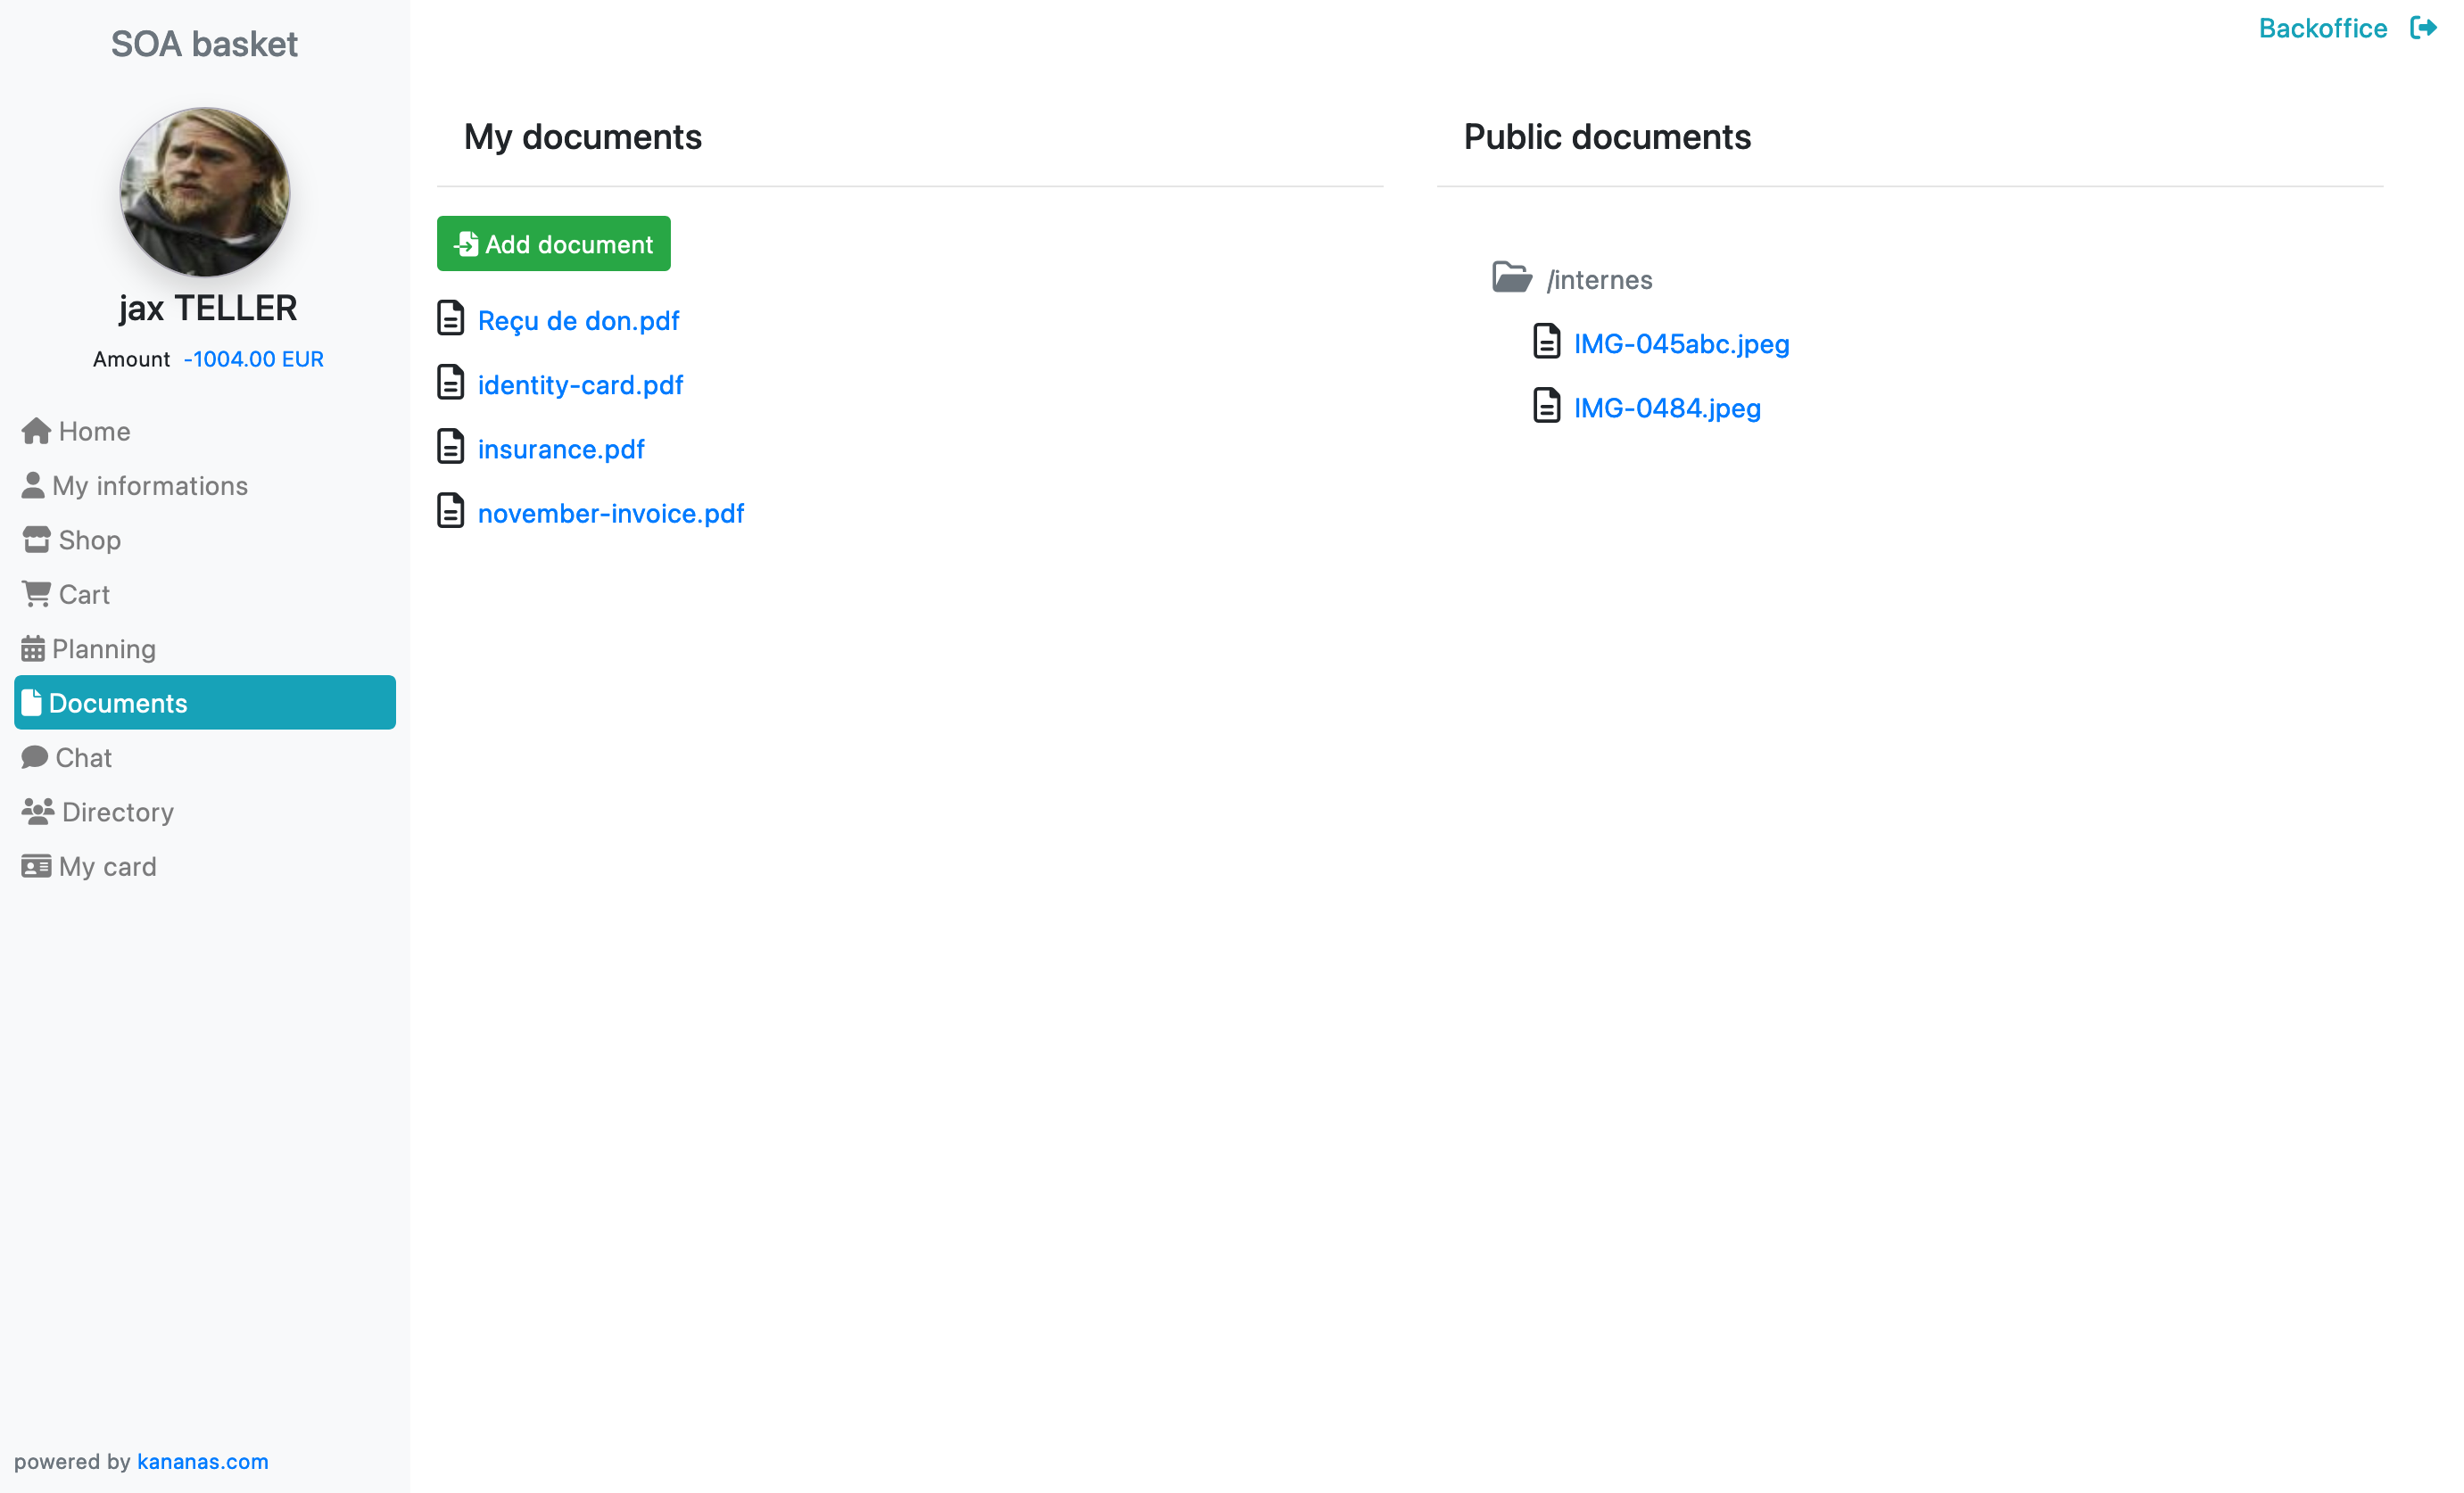Click the My card ID card icon
This screenshot has height=1493, width=2464.
click(x=36, y=866)
